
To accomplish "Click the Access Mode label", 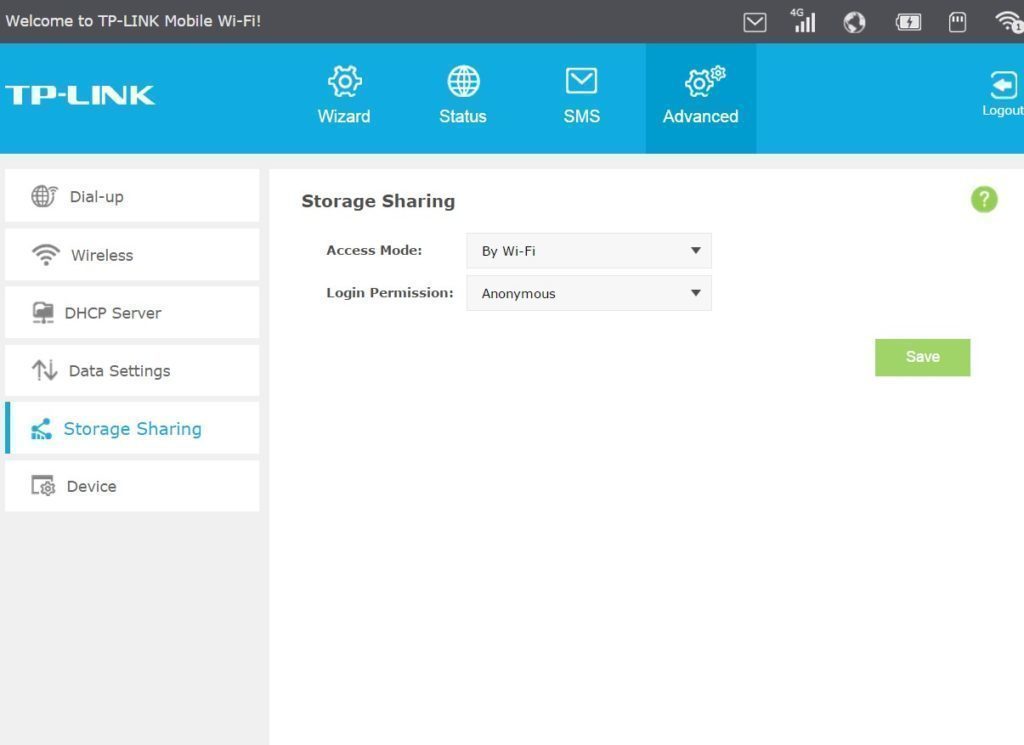I will pos(374,250).
